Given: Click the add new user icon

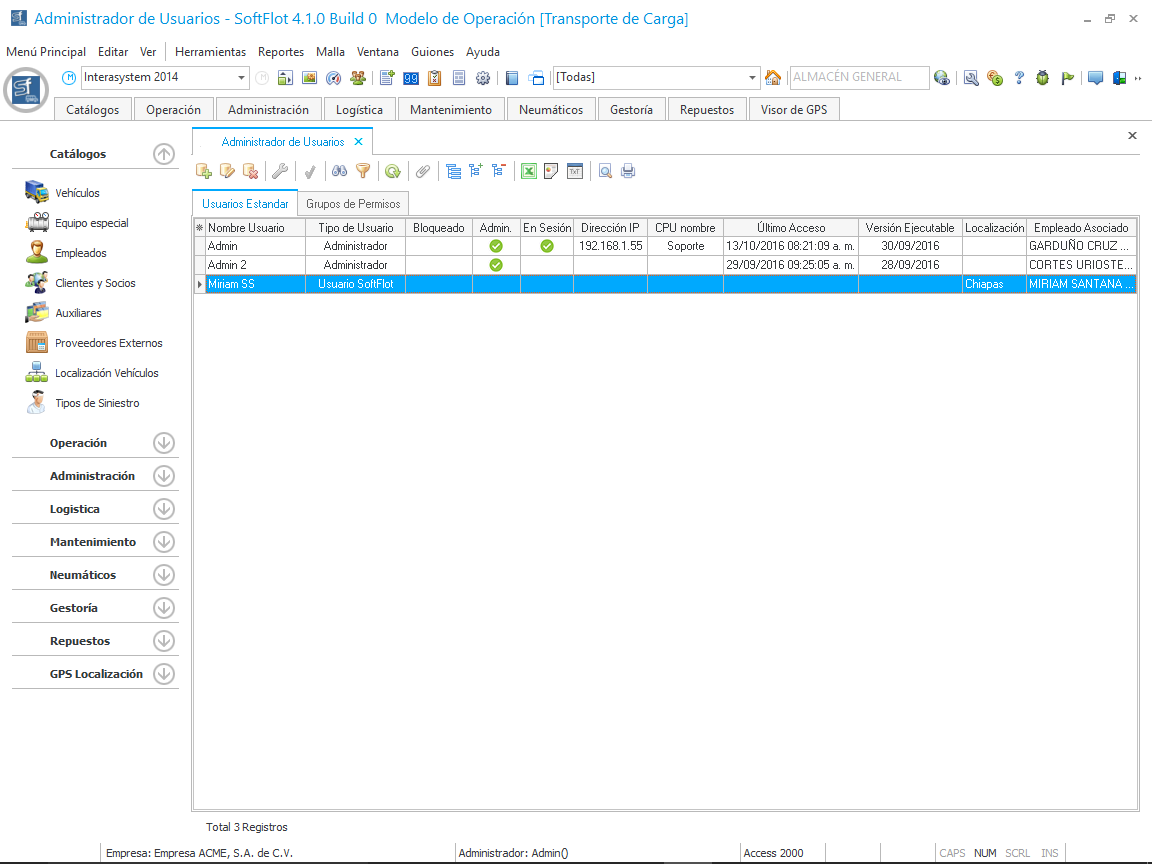Looking at the screenshot, I should [204, 171].
